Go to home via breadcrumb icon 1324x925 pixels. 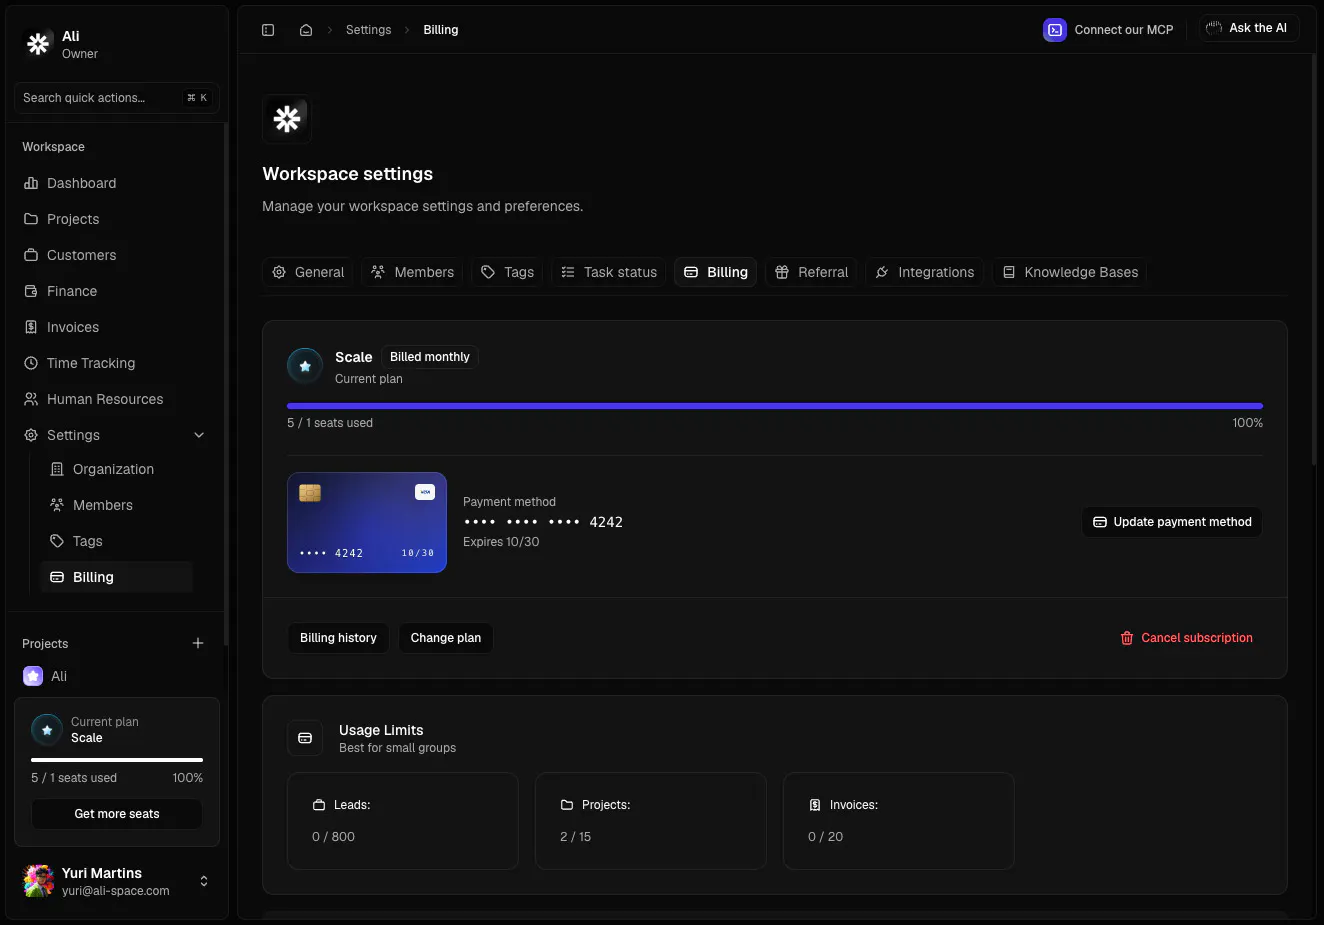pos(306,30)
